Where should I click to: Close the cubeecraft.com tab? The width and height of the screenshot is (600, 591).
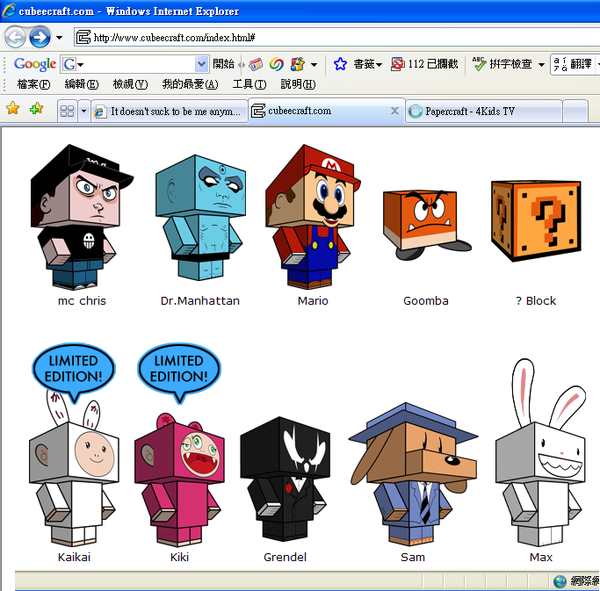pos(395,111)
